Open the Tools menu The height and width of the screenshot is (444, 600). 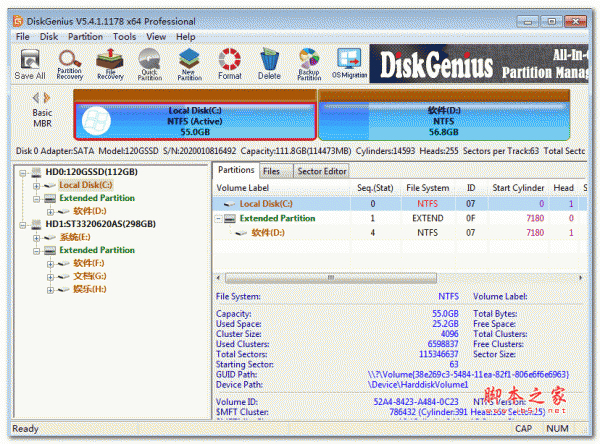click(124, 36)
